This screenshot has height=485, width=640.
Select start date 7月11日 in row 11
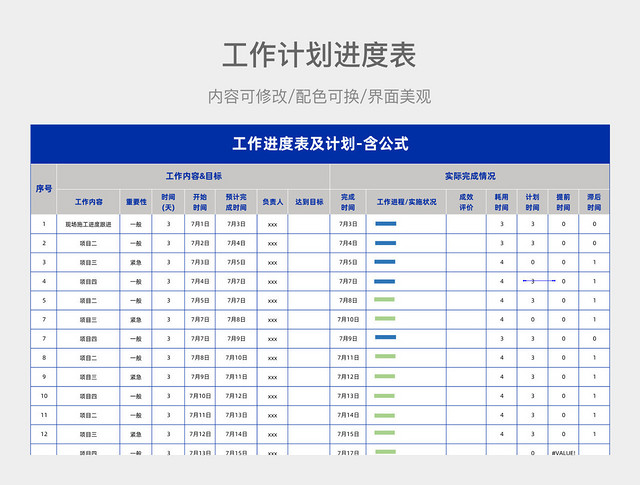click(200, 415)
